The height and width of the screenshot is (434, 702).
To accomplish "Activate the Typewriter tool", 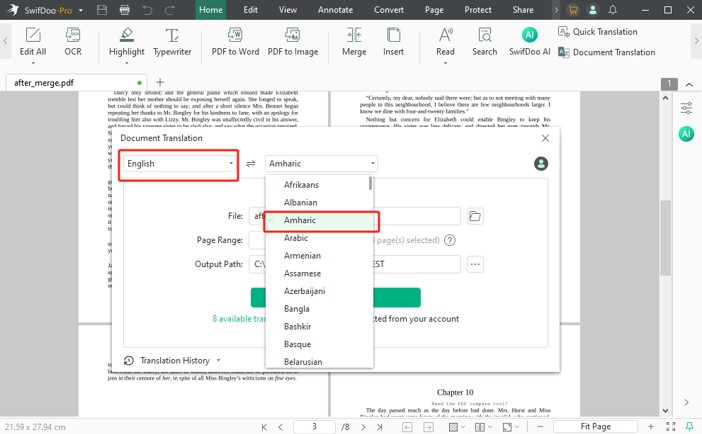I will tap(172, 41).
